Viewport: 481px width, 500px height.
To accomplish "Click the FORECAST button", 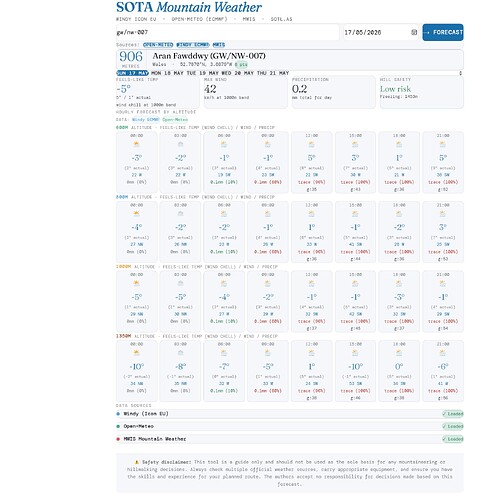I will (x=443, y=32).
